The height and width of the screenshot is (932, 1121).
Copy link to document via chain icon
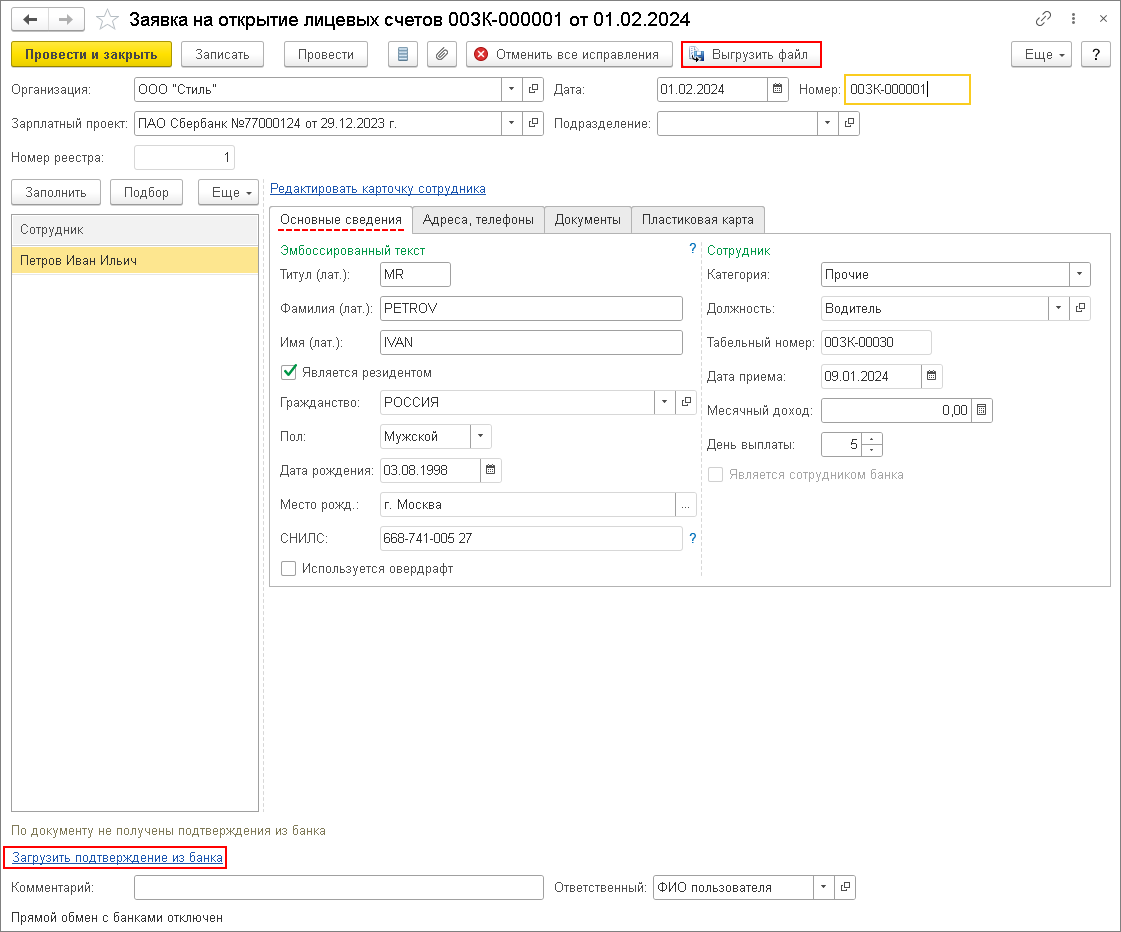[1044, 20]
